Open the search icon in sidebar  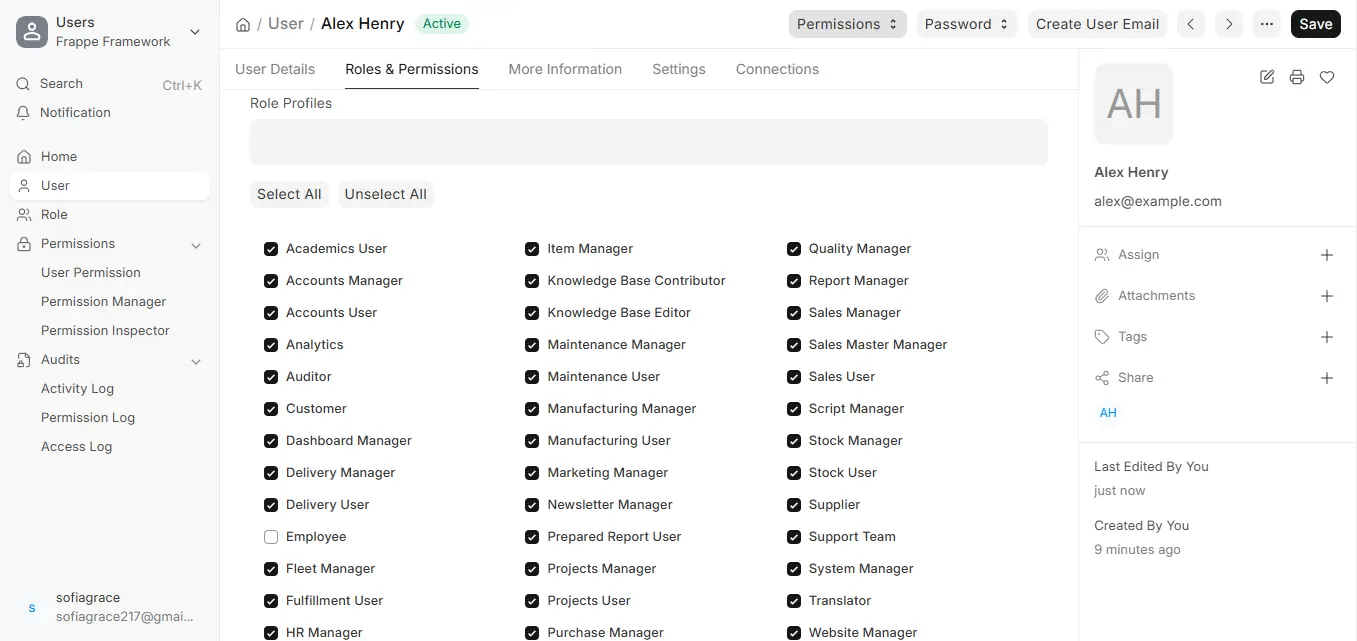(24, 84)
